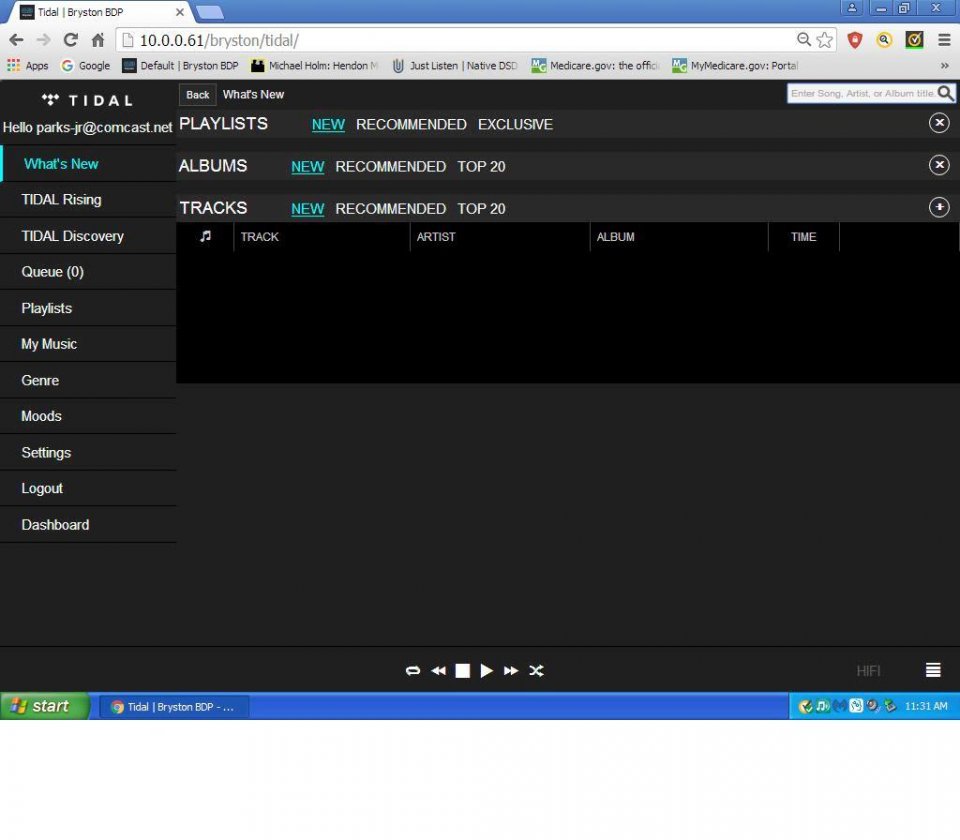Toggle shuffle playback icon
The width and height of the screenshot is (960, 840).
[x=536, y=670]
